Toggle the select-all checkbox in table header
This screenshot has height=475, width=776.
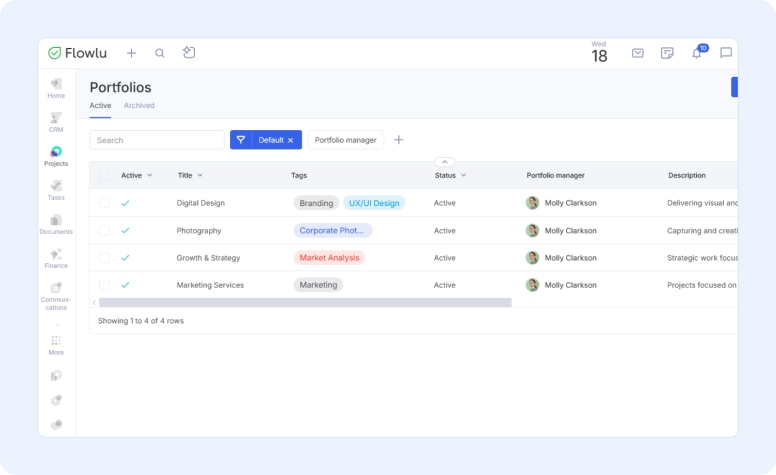104,175
